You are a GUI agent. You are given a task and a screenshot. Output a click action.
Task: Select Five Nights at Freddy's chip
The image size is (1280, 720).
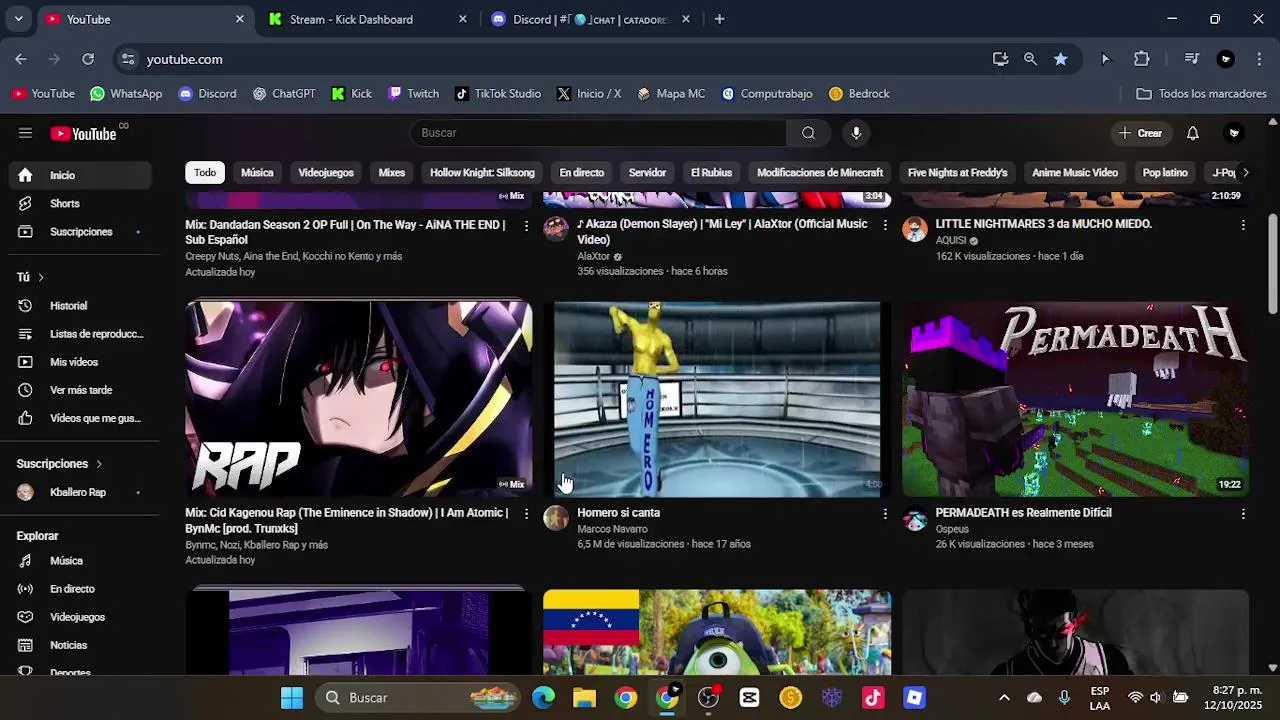[x=957, y=173]
